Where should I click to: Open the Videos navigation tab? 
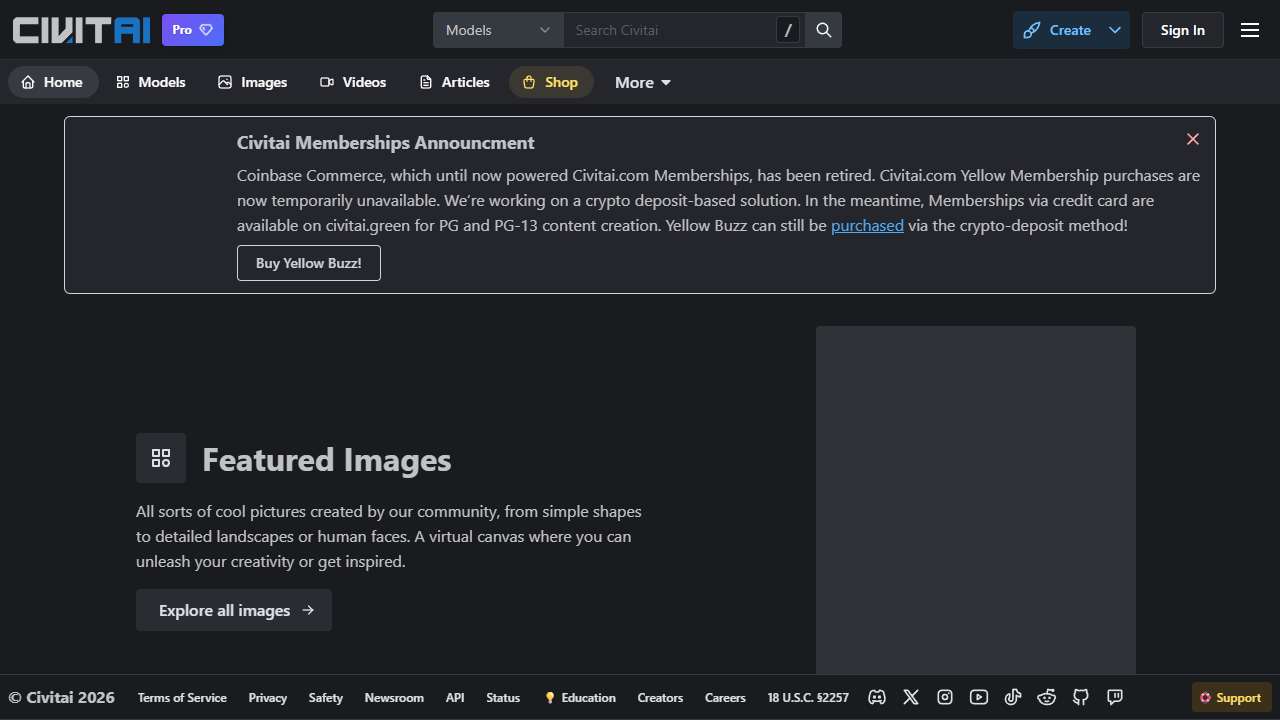(x=353, y=82)
